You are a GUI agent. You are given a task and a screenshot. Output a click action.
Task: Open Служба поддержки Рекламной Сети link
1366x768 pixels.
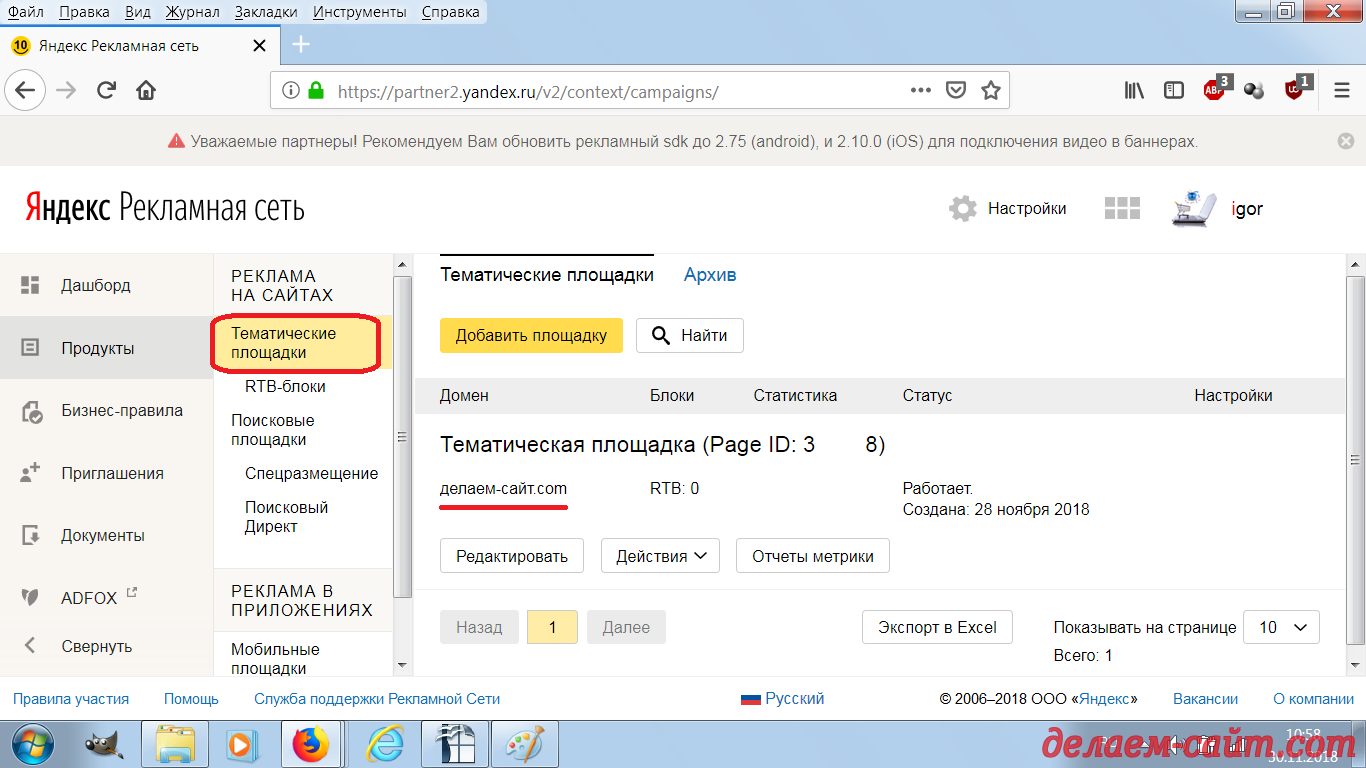tap(377, 699)
